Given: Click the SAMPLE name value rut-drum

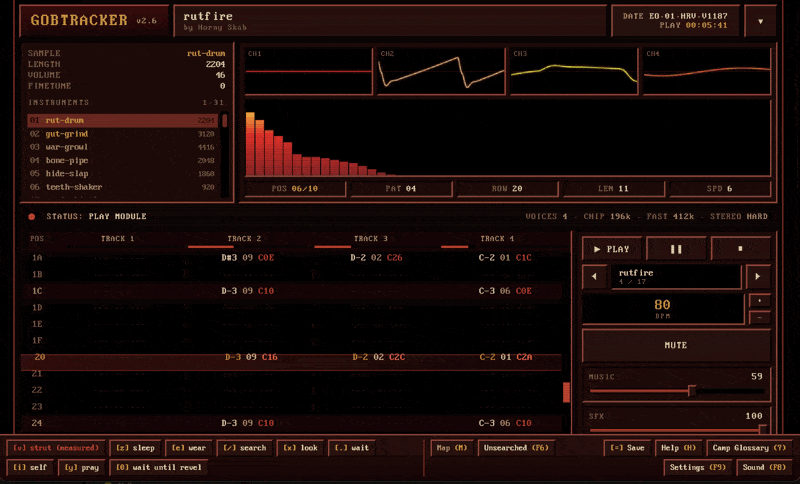Looking at the screenshot, I should tap(206, 53).
